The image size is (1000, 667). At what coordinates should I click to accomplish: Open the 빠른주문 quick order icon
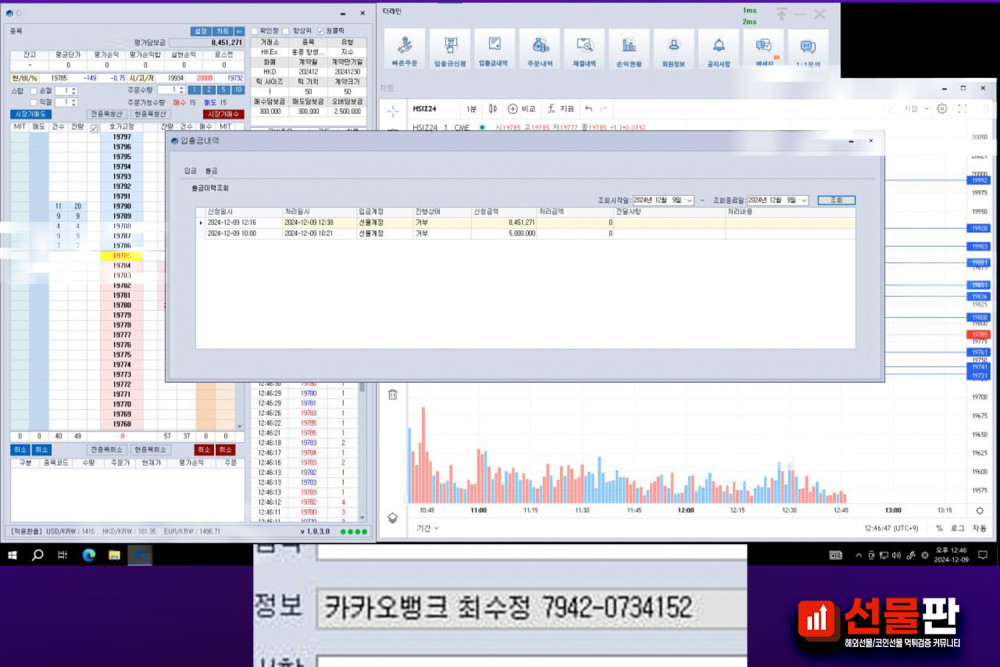click(405, 49)
